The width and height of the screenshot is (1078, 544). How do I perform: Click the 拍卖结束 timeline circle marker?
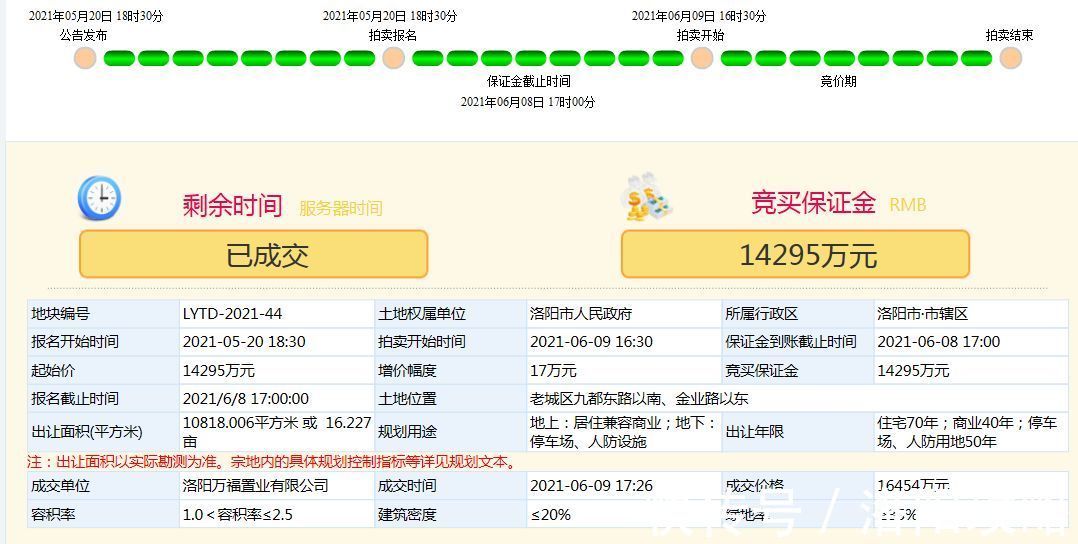[x=1011, y=58]
